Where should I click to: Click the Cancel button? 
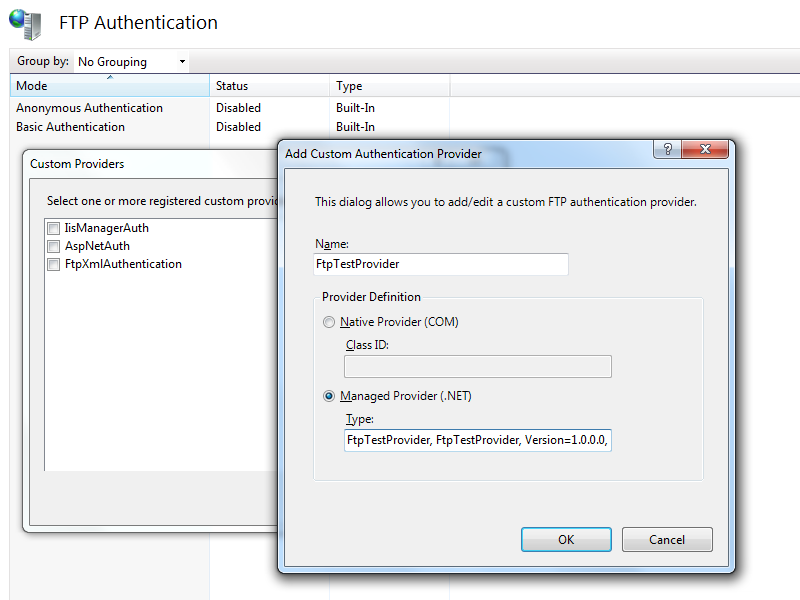click(667, 539)
